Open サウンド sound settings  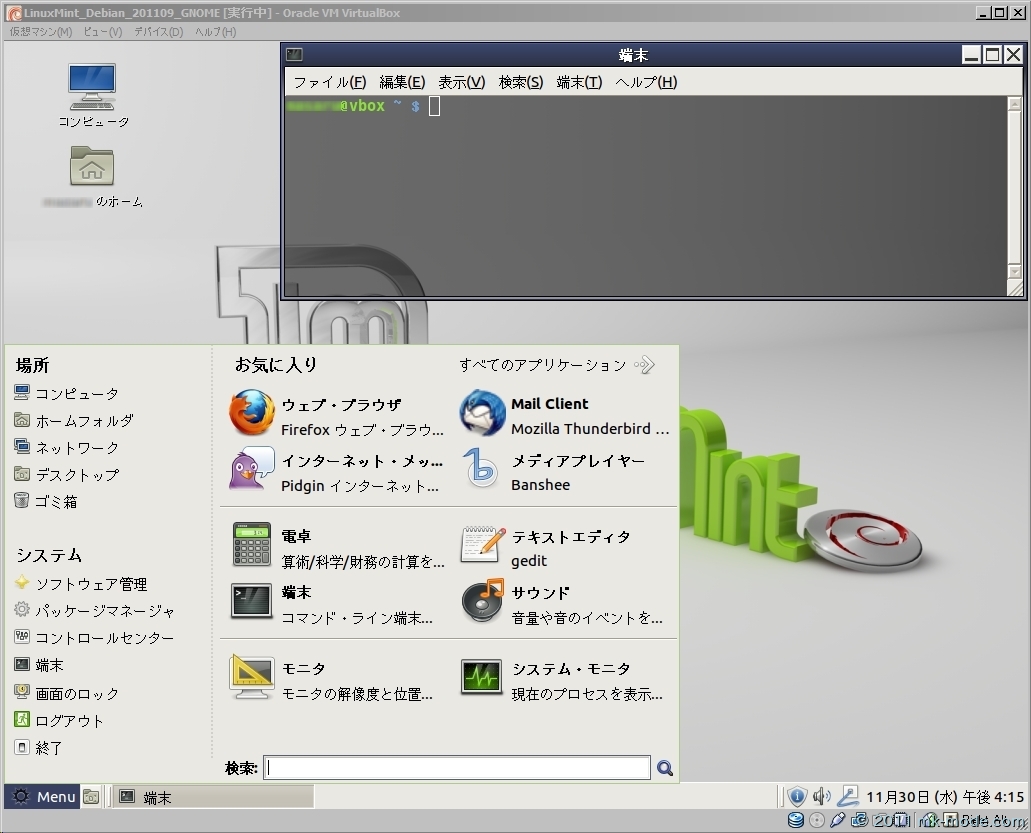(x=565, y=604)
